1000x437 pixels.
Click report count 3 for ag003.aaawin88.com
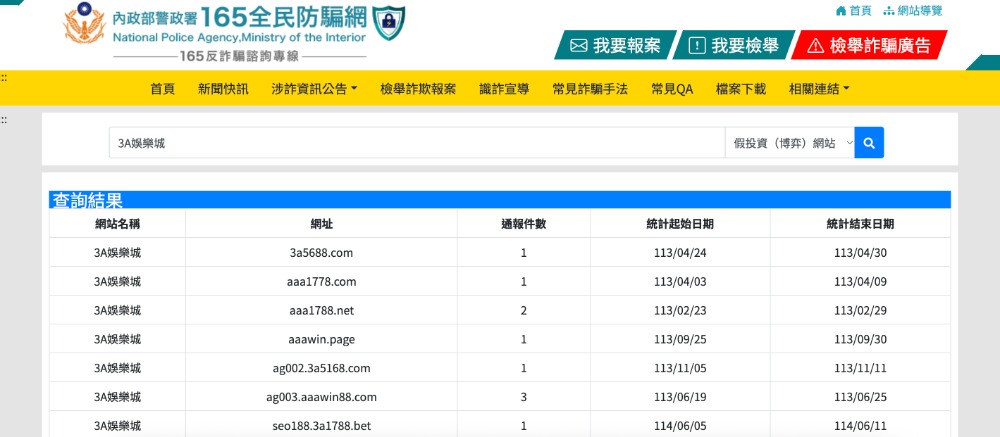(524, 397)
